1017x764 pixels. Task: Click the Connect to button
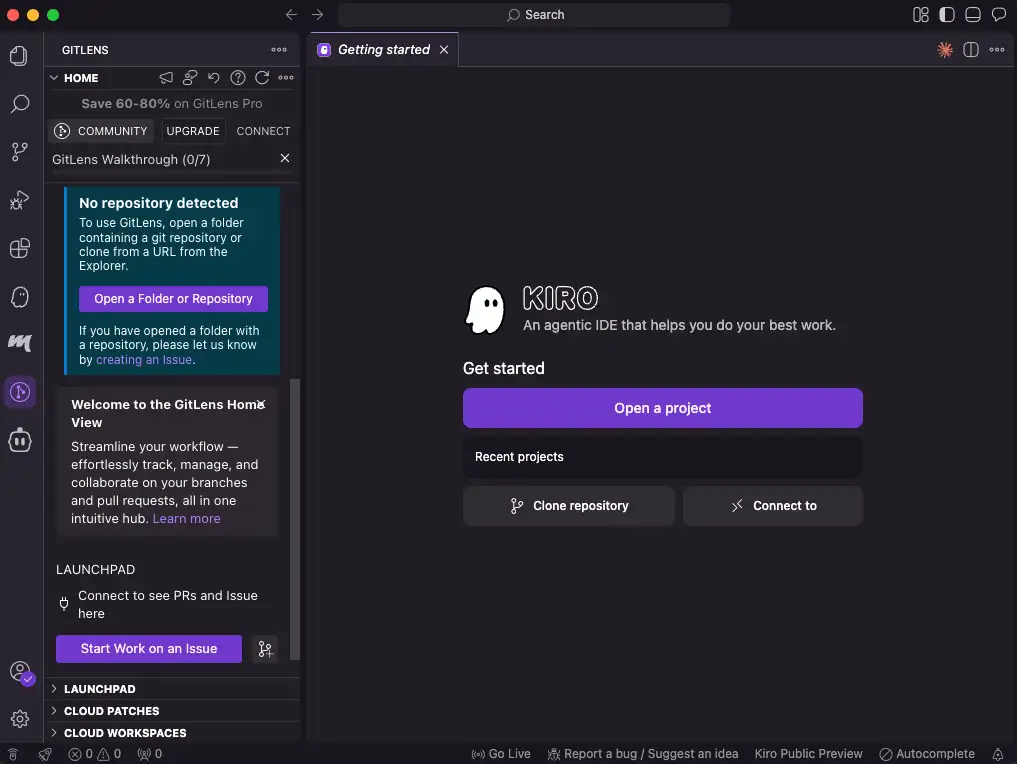pos(772,506)
